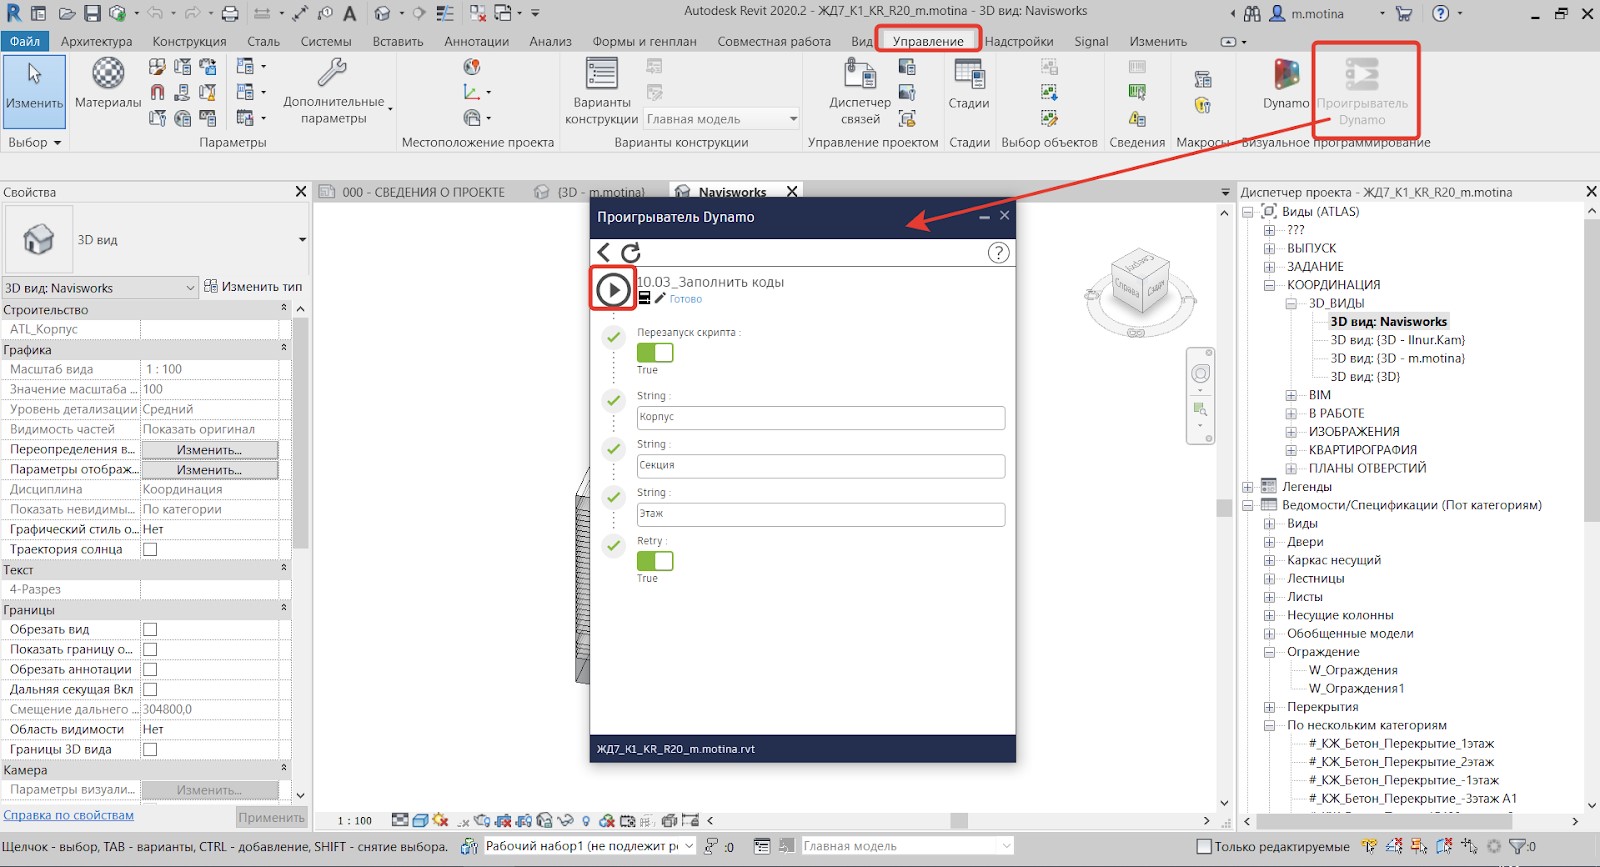Screen dimensions: 1600x867
Task: Switch to the Управление ribbon tab
Action: click(x=928, y=41)
